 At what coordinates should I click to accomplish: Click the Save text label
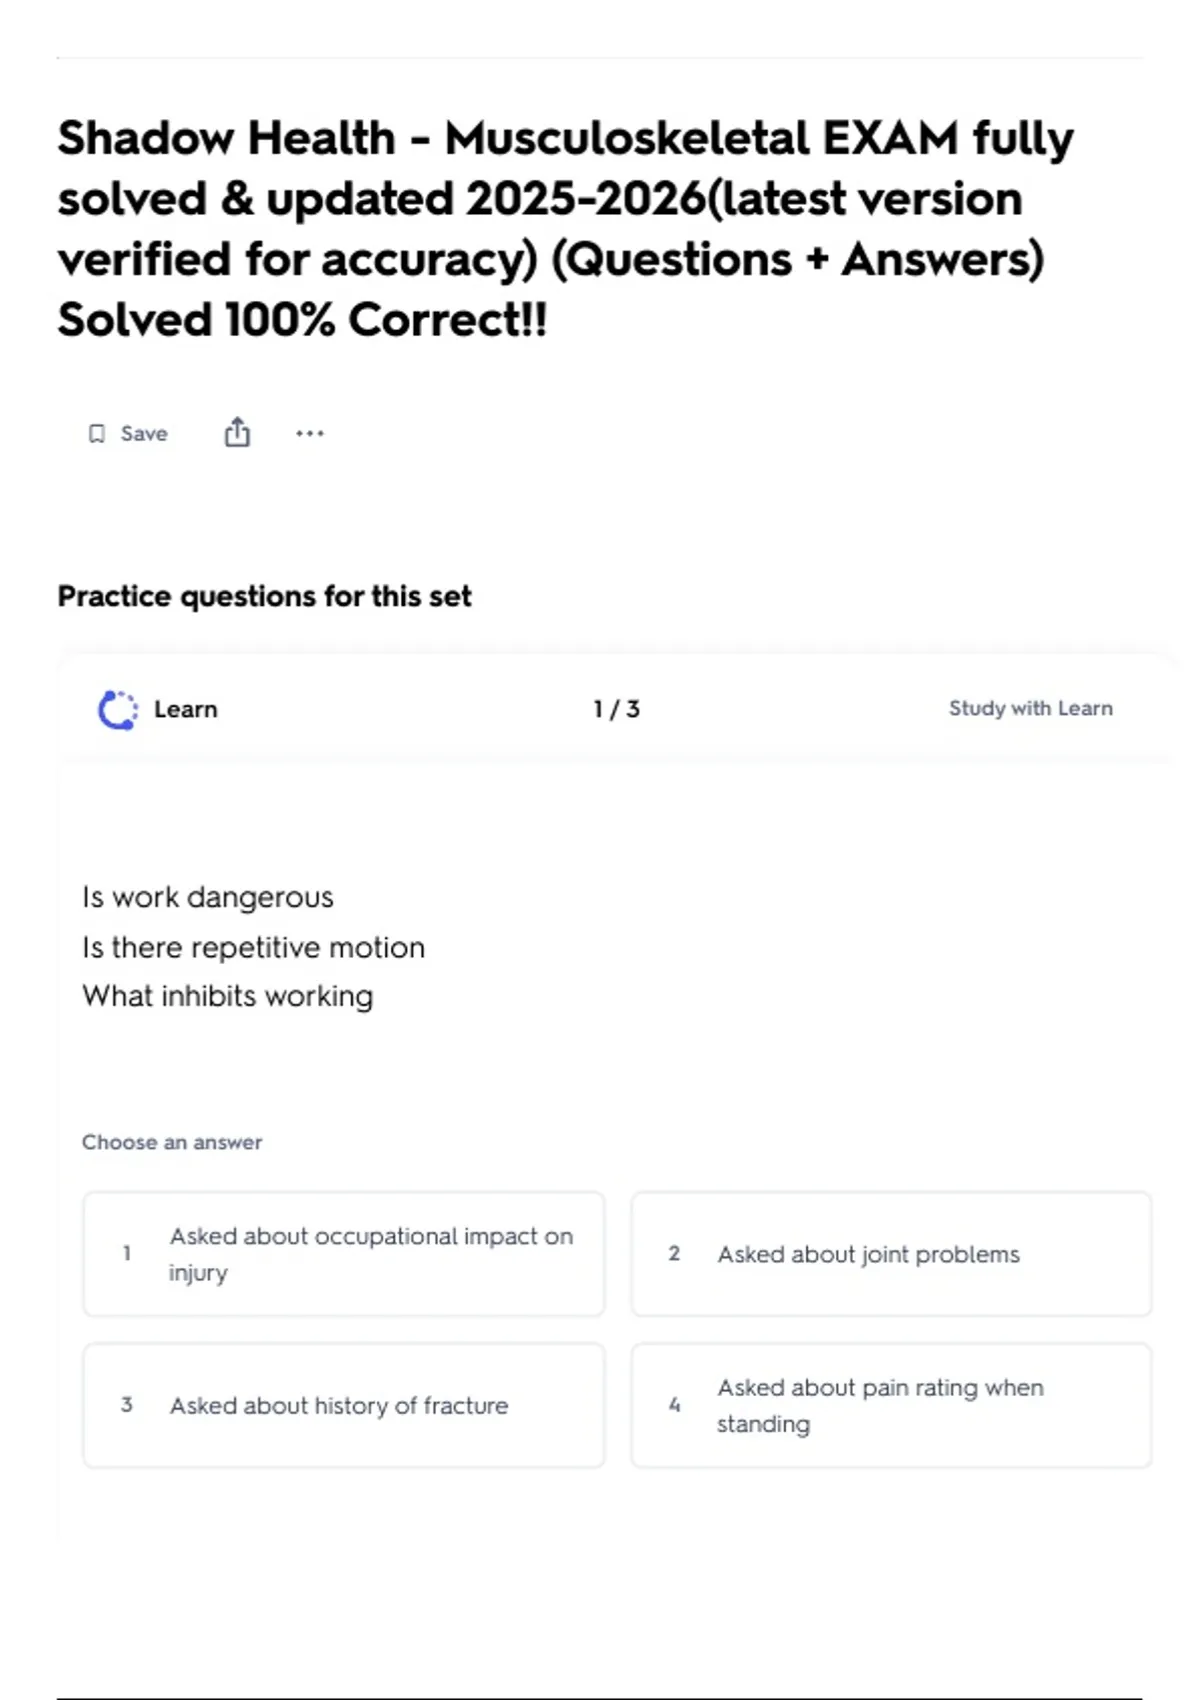(144, 433)
